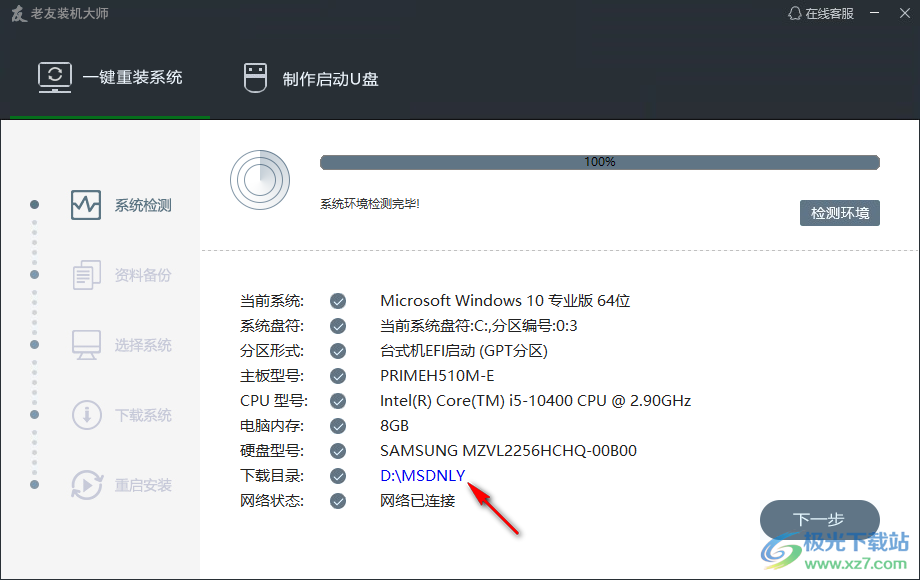Select the 资料备份 step
Screen dimensions: 920x580
(x=121, y=275)
